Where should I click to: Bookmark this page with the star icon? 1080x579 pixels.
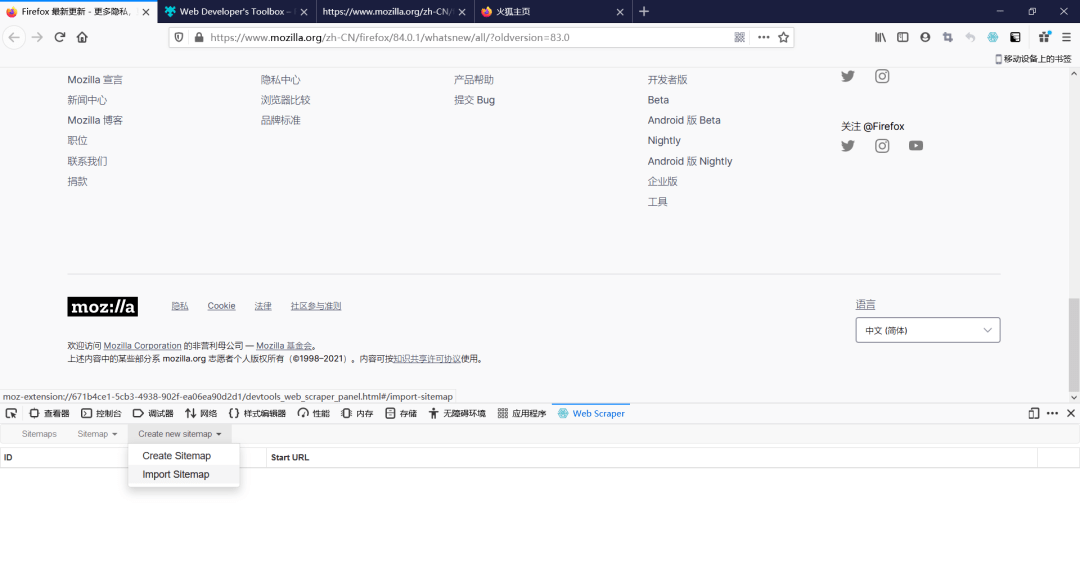pyautogui.click(x=784, y=37)
